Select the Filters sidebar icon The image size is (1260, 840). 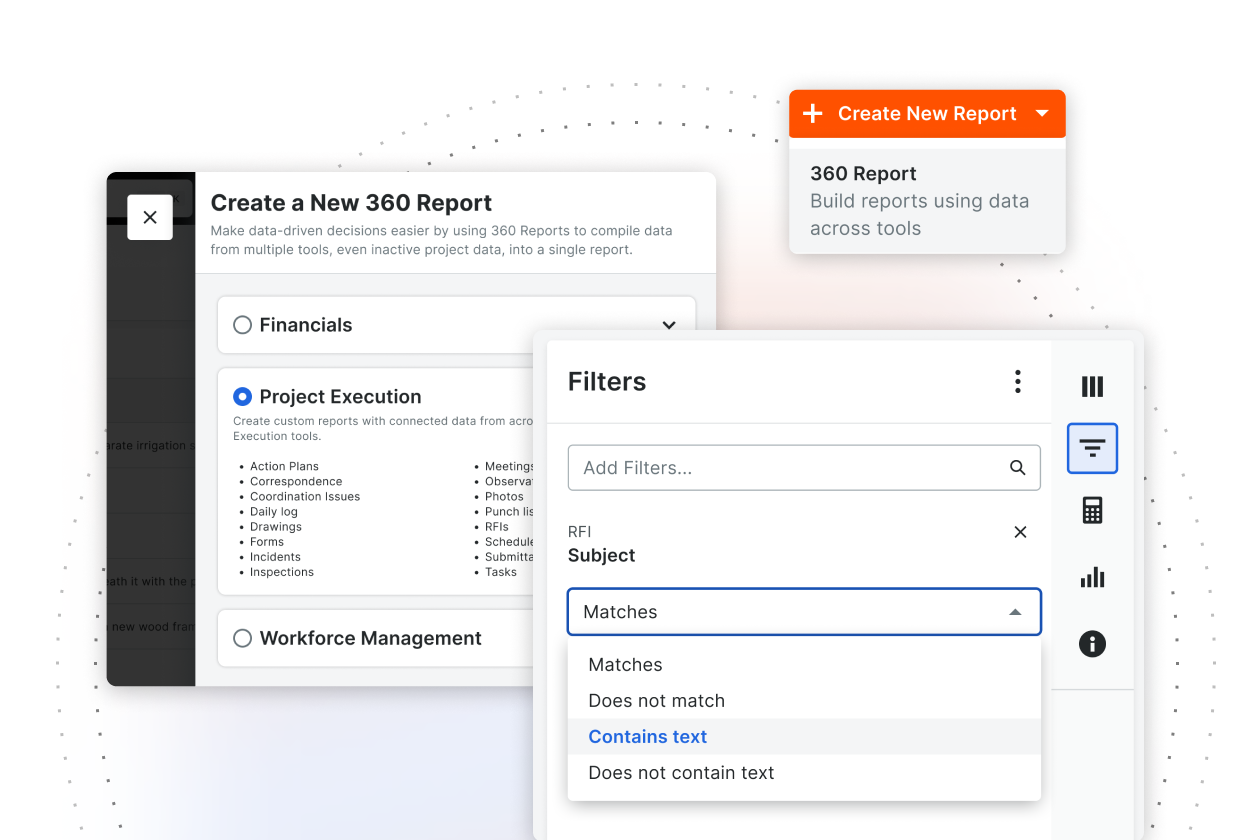click(x=1092, y=448)
